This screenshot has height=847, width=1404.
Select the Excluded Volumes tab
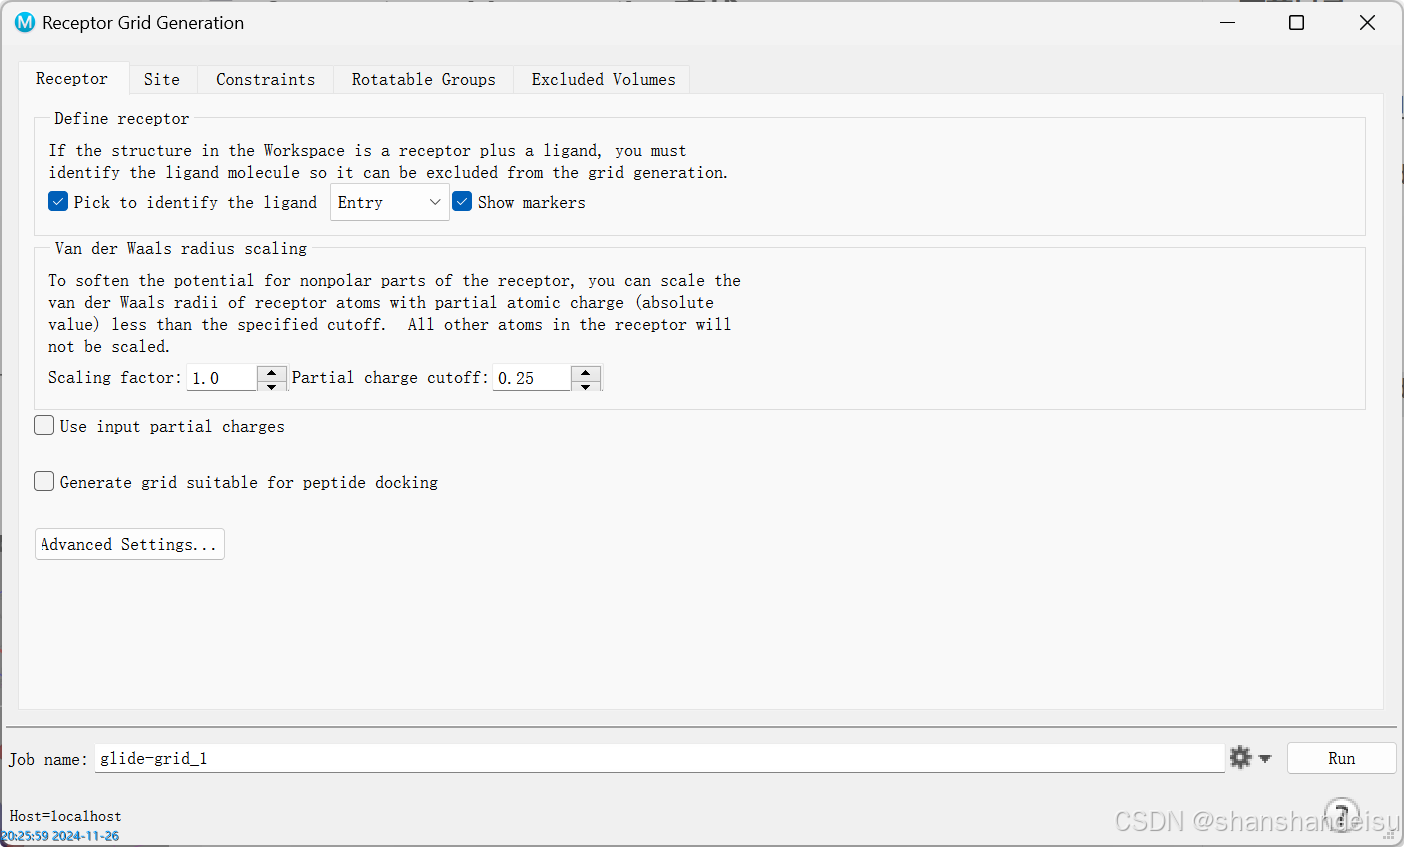pyautogui.click(x=603, y=79)
